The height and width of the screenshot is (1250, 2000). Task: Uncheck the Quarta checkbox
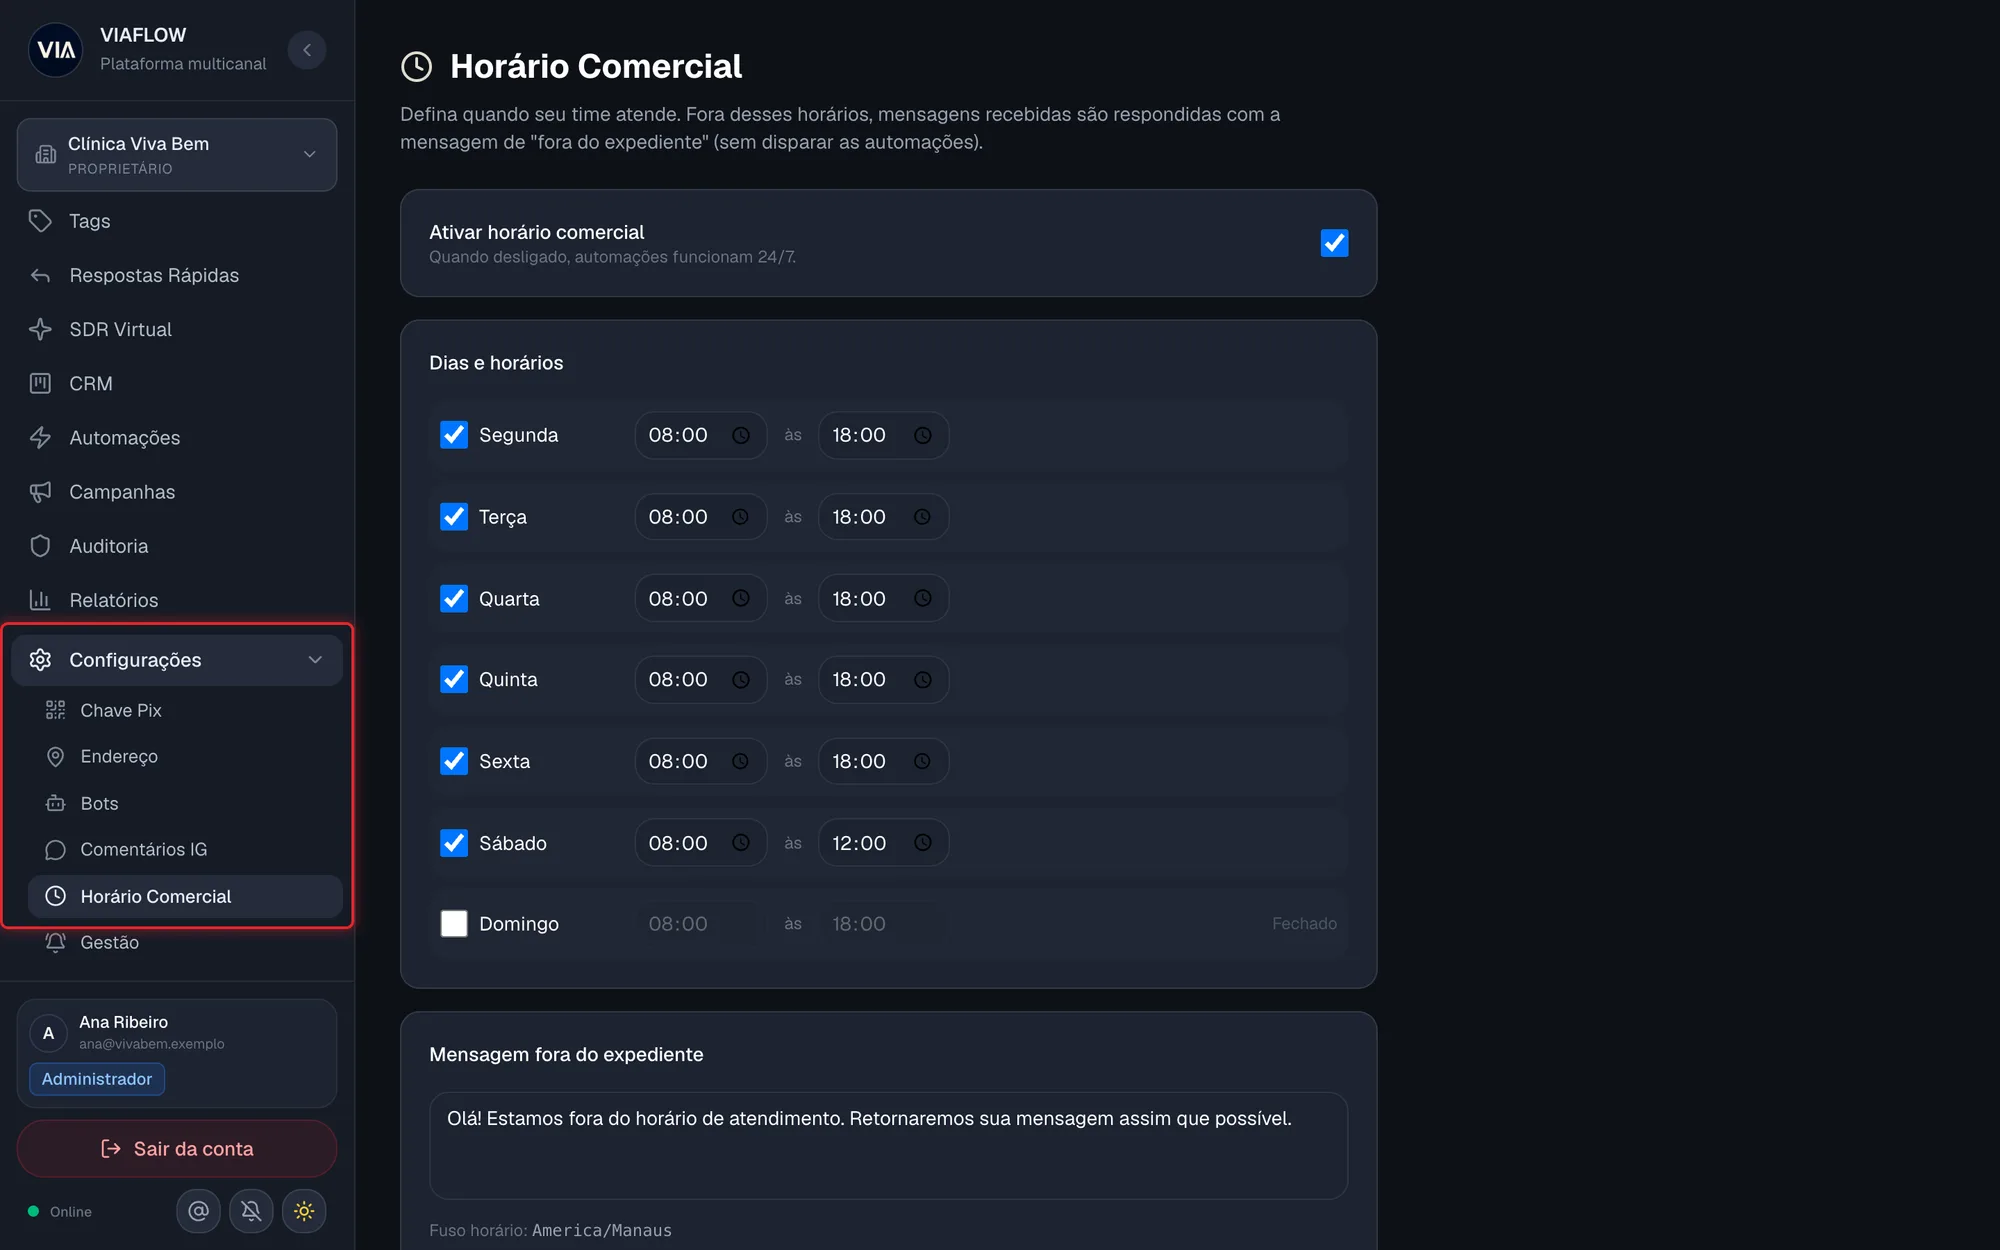[x=454, y=598]
